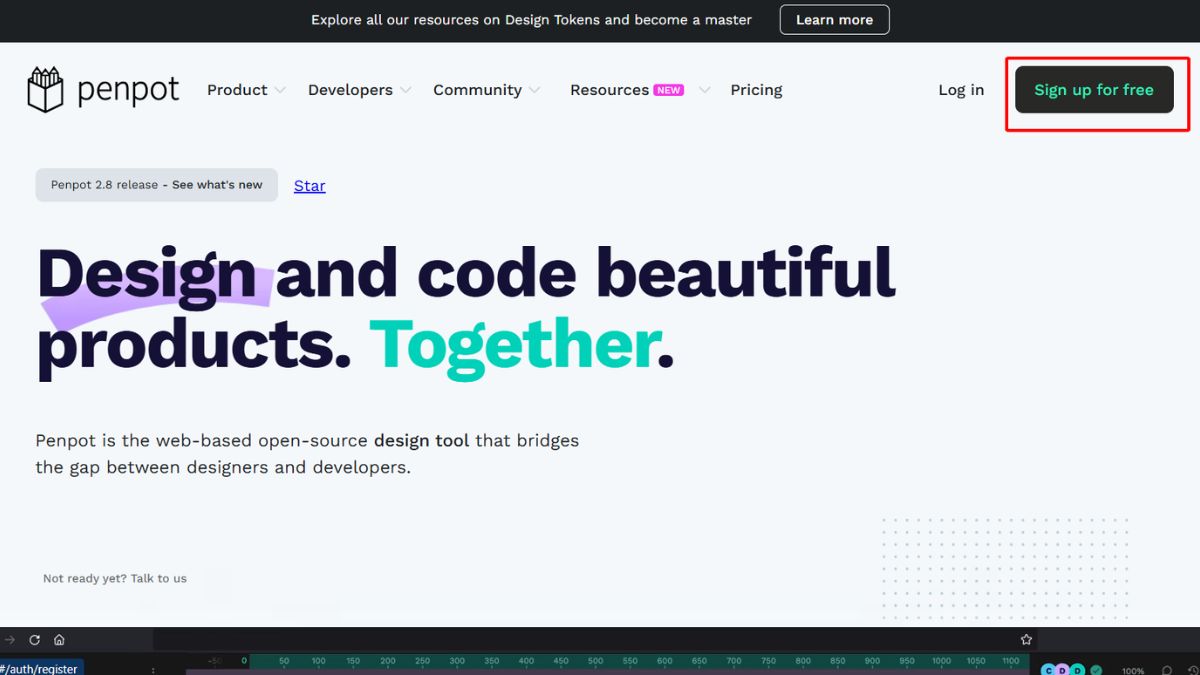Open Penpot 2.8 release See what's new
This screenshot has width=1200, height=675.
click(157, 185)
